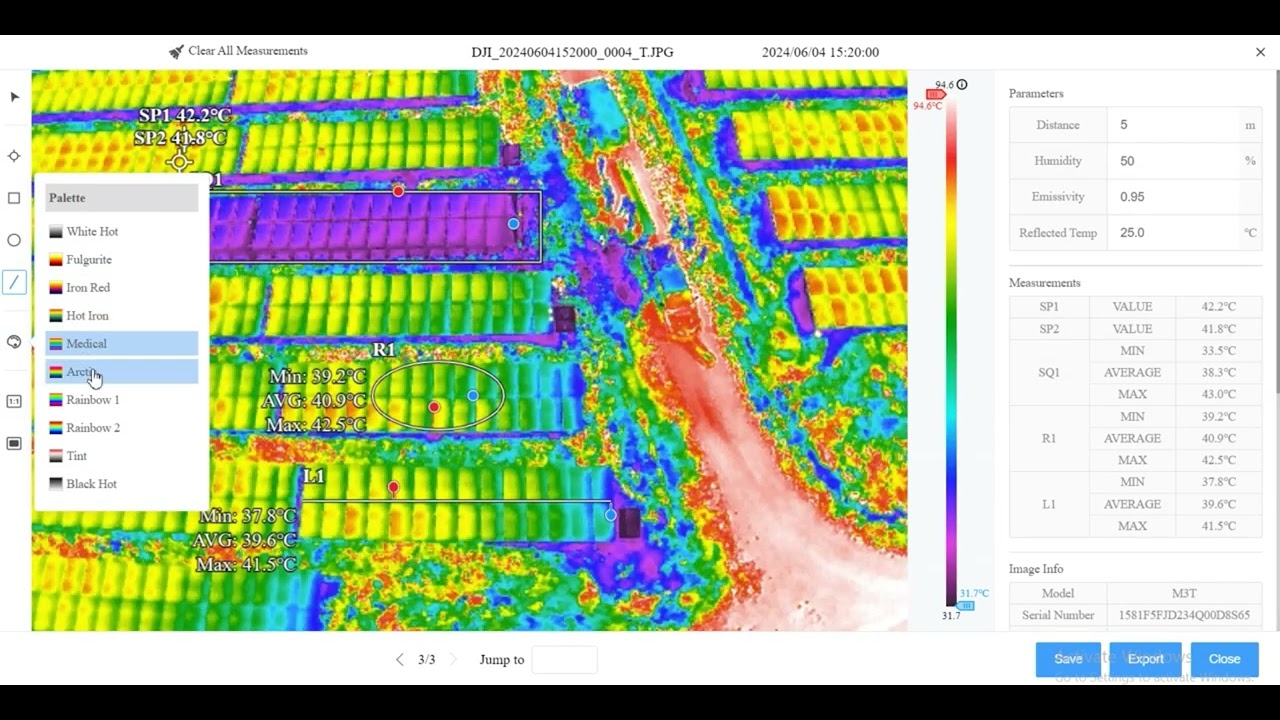Click the Parameters section heading
Image resolution: width=1280 pixels, height=720 pixels.
[1036, 93]
